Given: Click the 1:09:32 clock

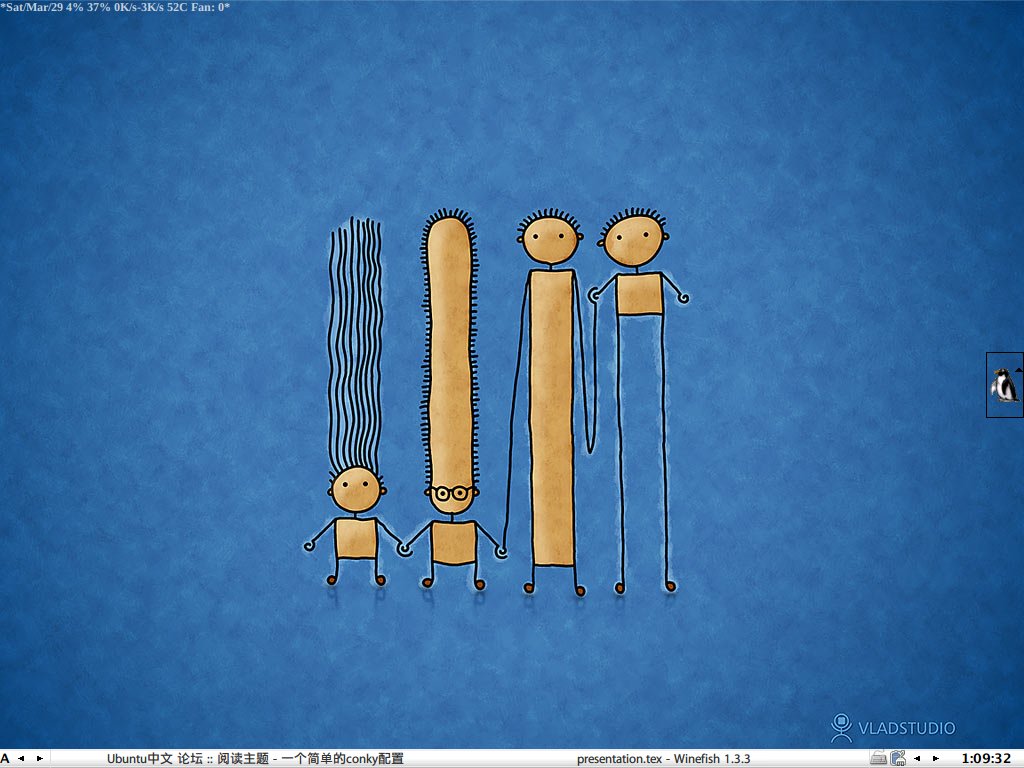Looking at the screenshot, I should [986, 758].
